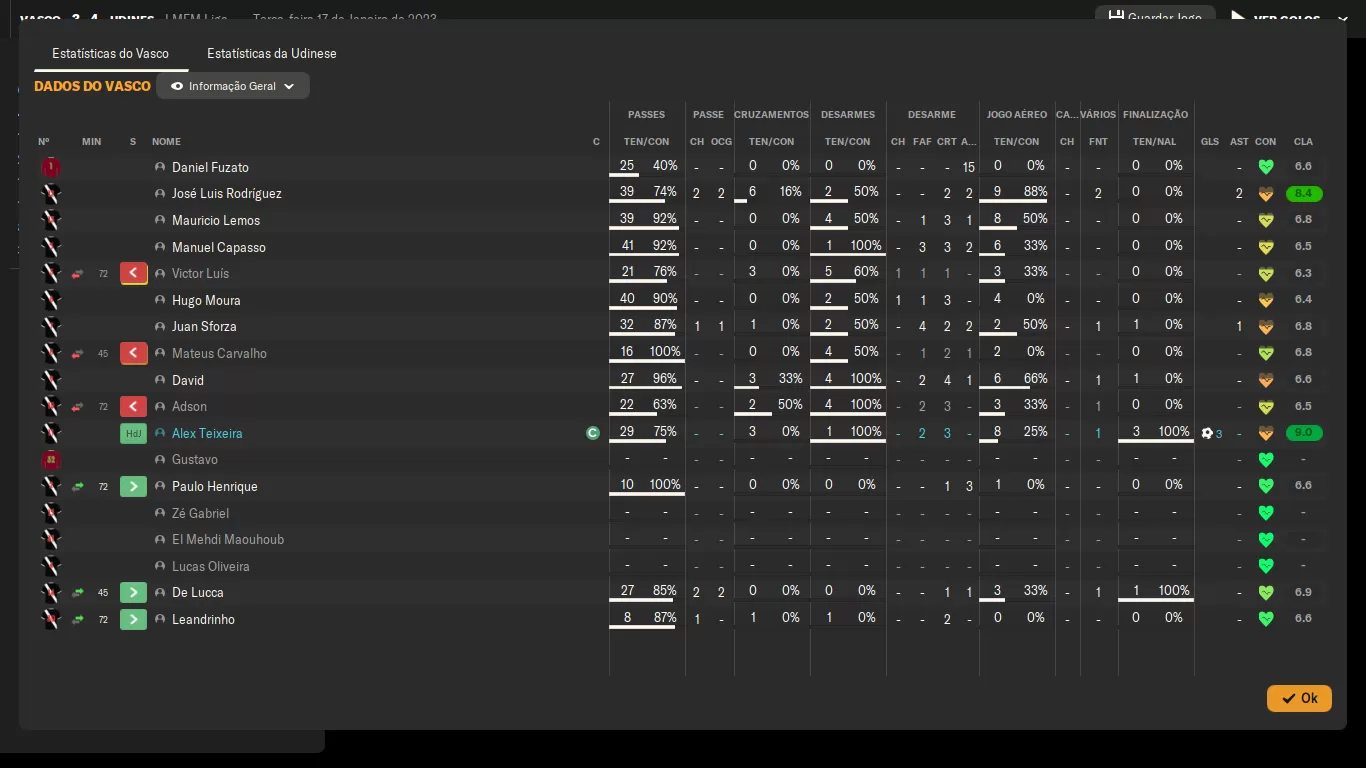This screenshot has width=1366, height=768.
Task: Click the condition heart icon for José Luis Rodríguez
Action: pyautogui.click(x=1265, y=194)
